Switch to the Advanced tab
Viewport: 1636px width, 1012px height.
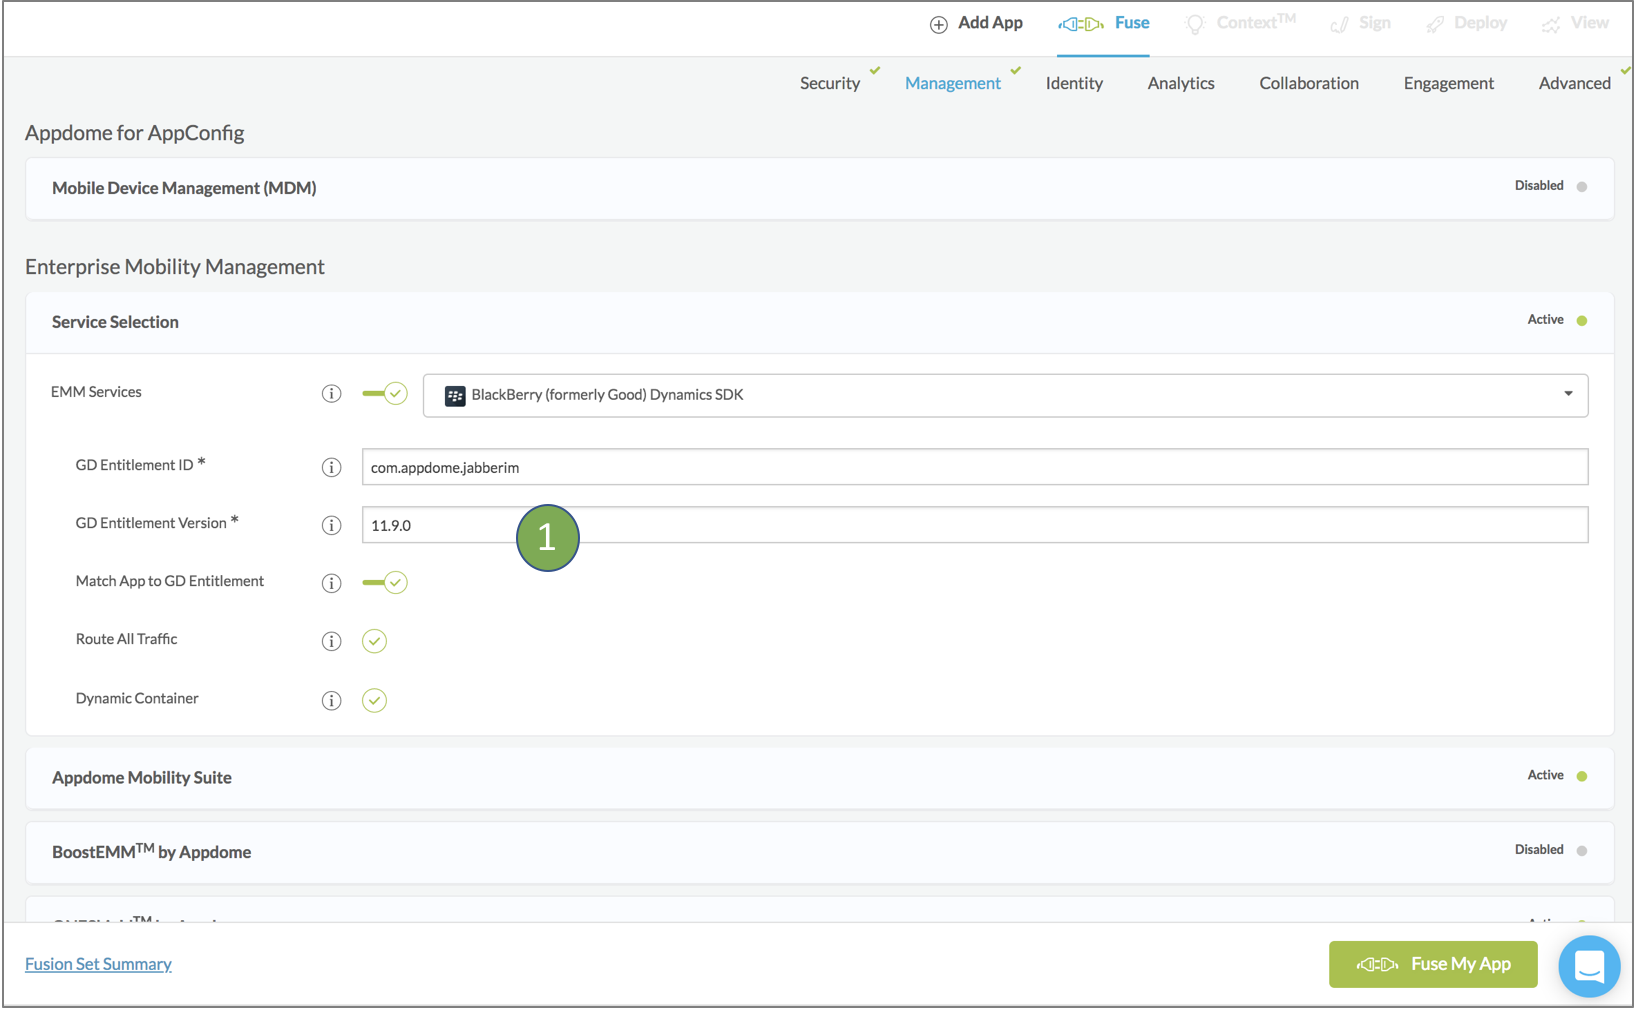[x=1574, y=83]
